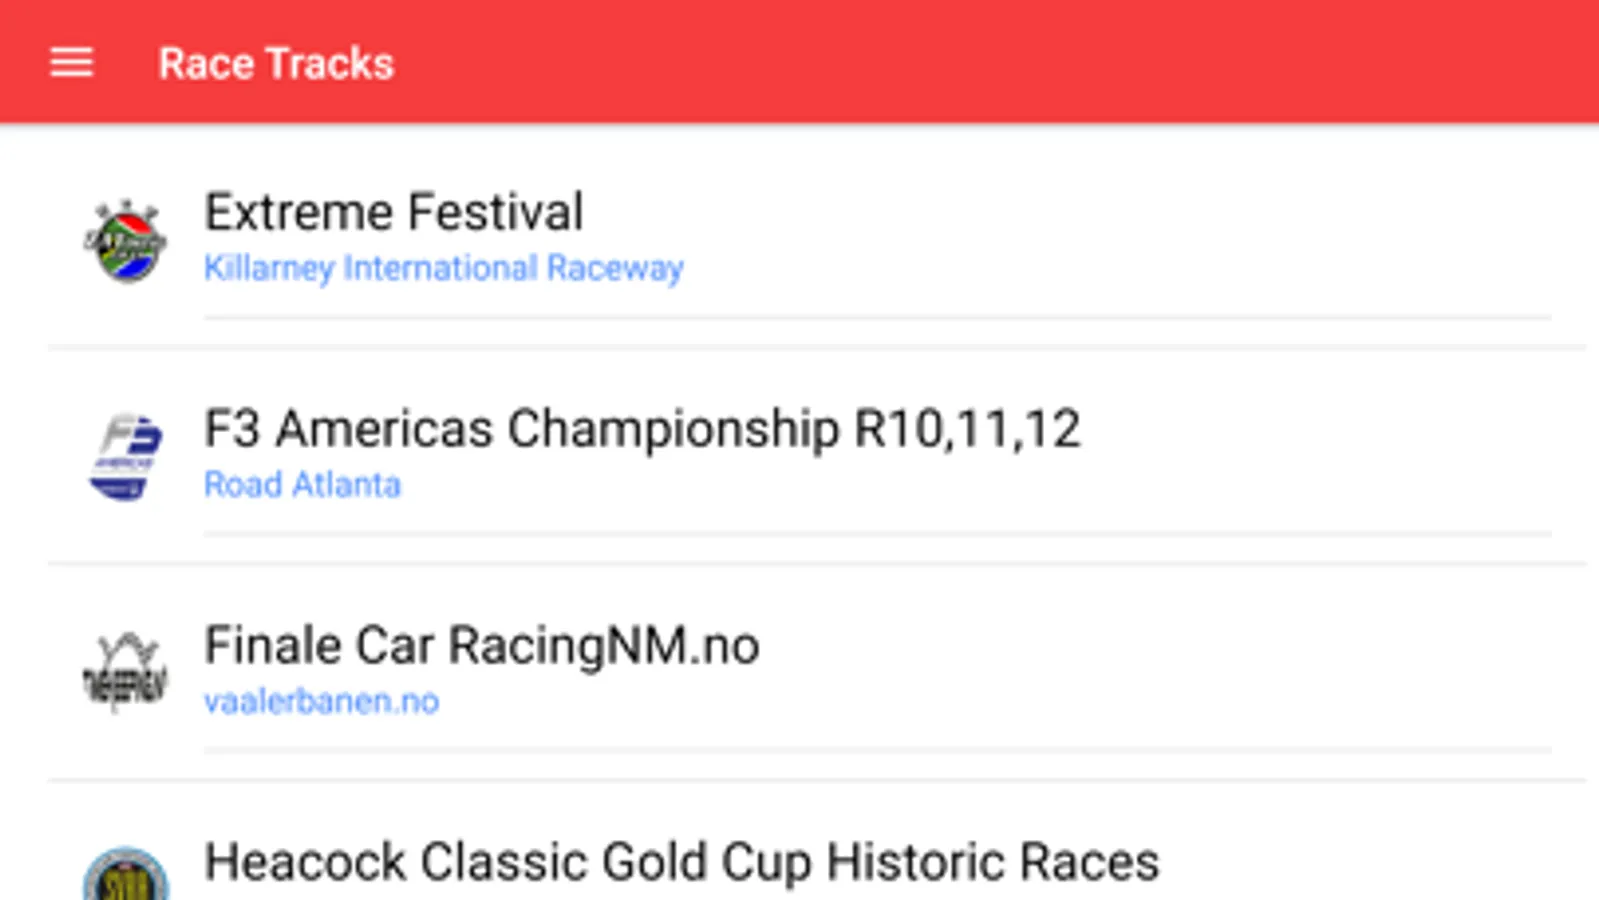
Task: Follow the Road Atlanta track link
Action: [x=302, y=485]
